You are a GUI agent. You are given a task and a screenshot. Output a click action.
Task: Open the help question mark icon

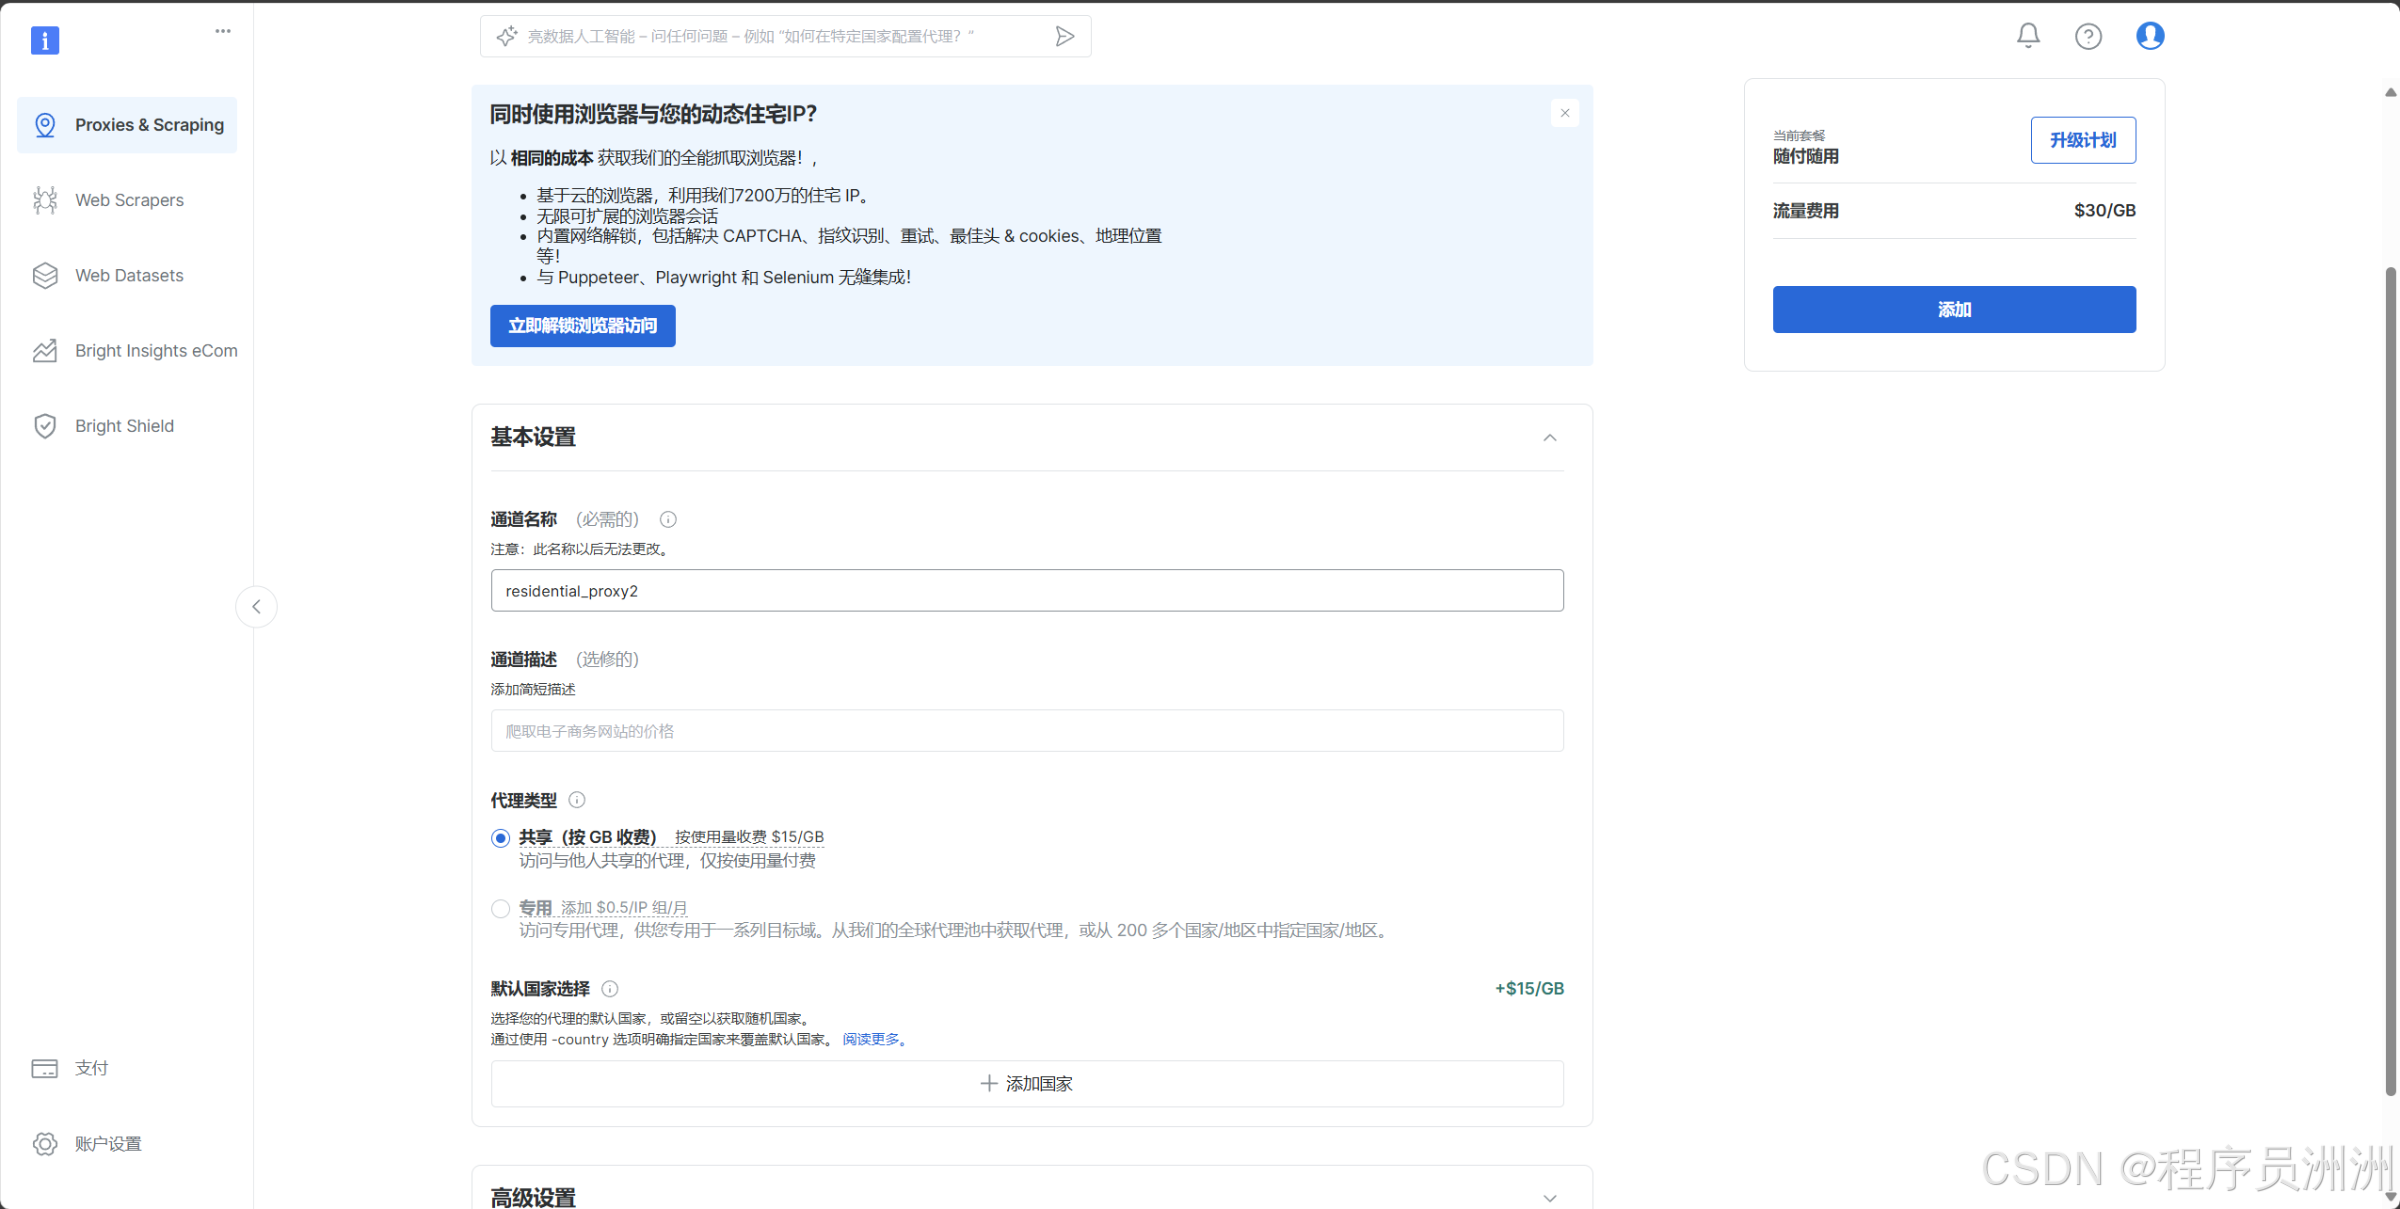pos(2087,36)
